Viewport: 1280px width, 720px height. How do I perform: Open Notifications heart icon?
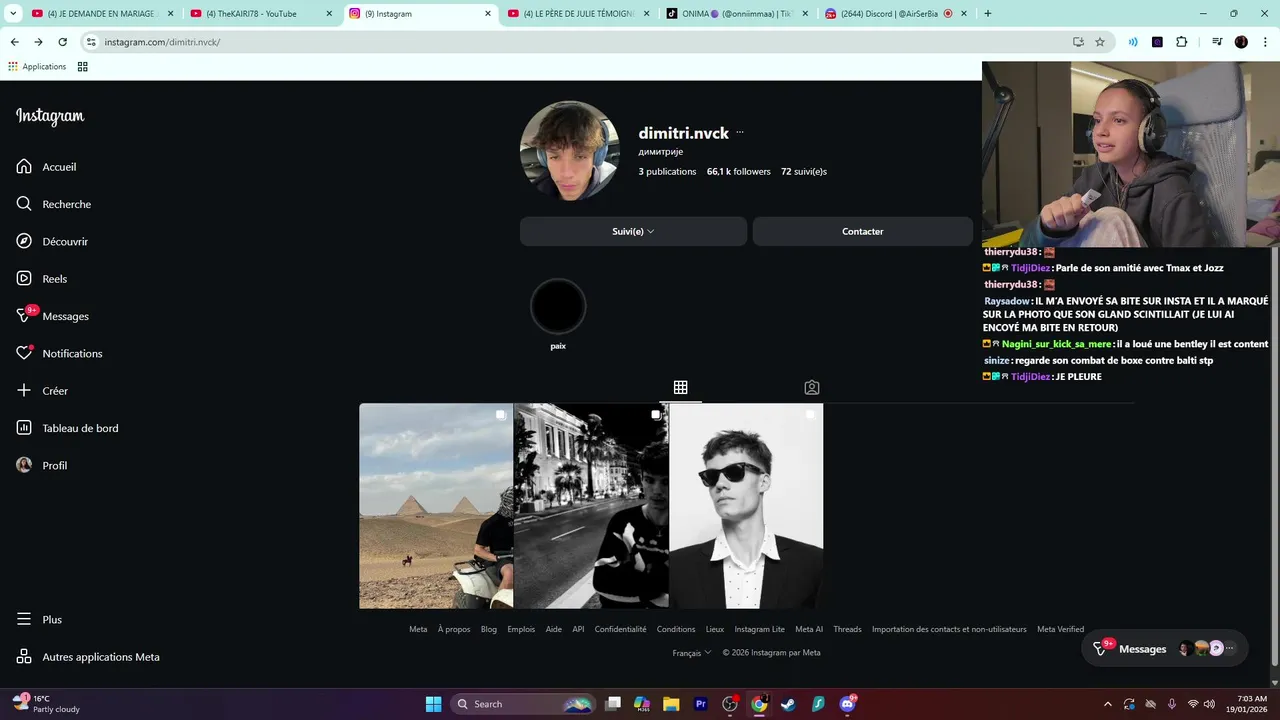(x=24, y=353)
